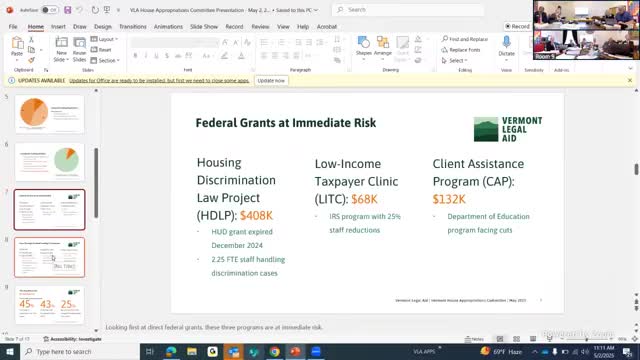Open Customize Quick Access Toolbar dropdown
This screenshot has width=640, height=360.
coord(118,10)
